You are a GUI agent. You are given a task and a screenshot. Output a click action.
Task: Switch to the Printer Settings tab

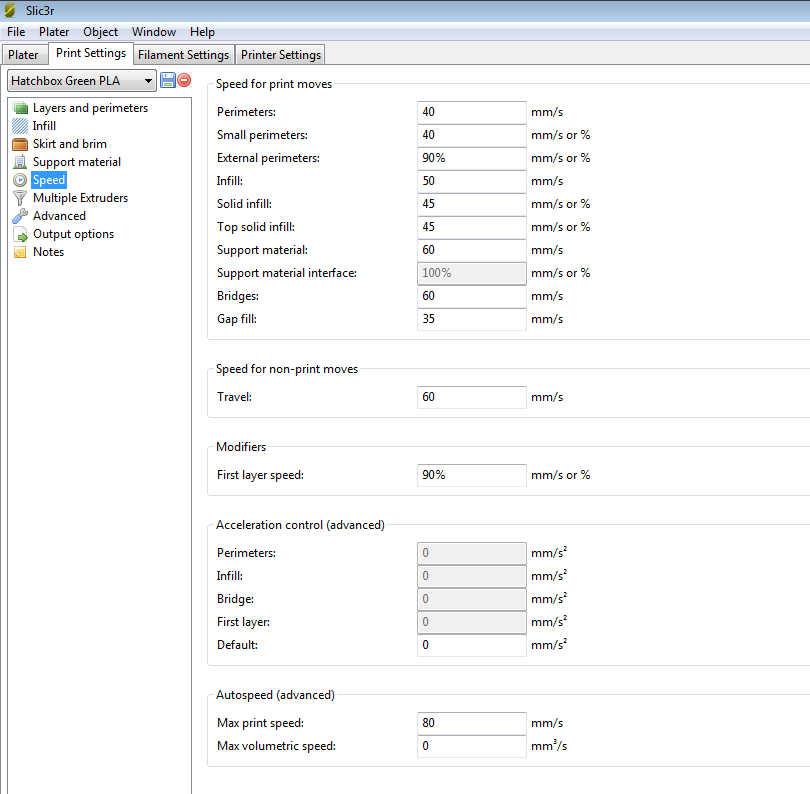point(281,55)
